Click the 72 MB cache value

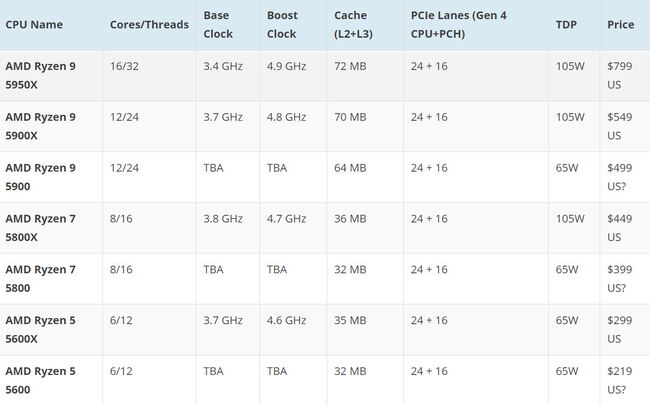pos(350,66)
